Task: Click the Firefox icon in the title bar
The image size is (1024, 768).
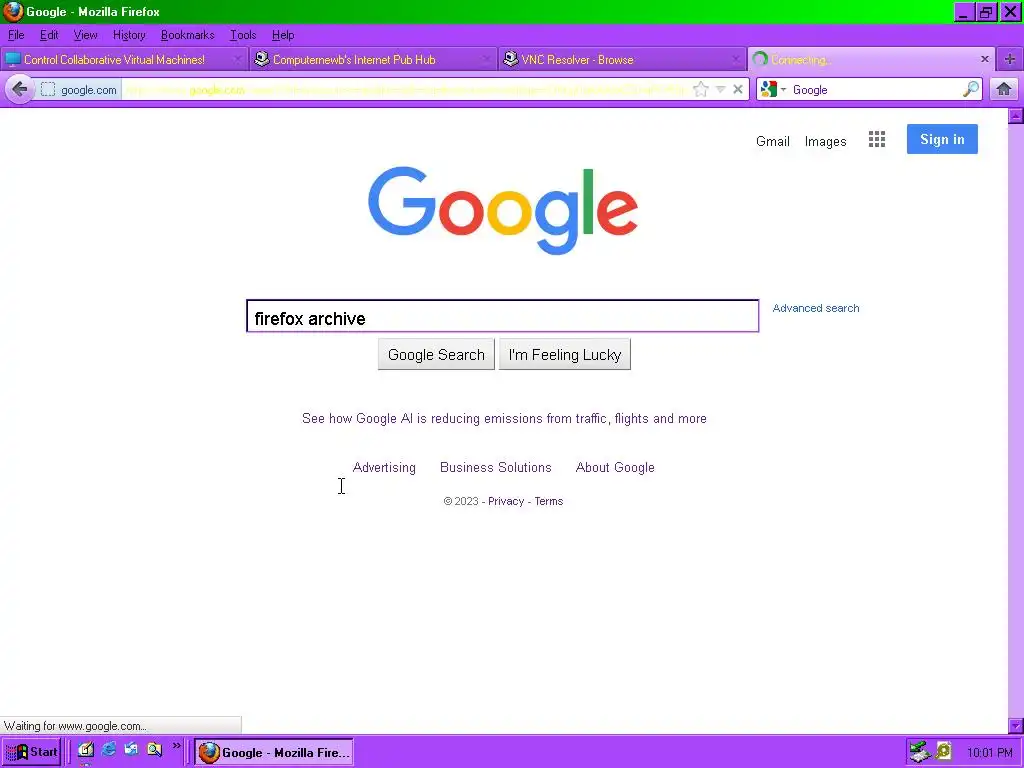Action: [x=12, y=12]
